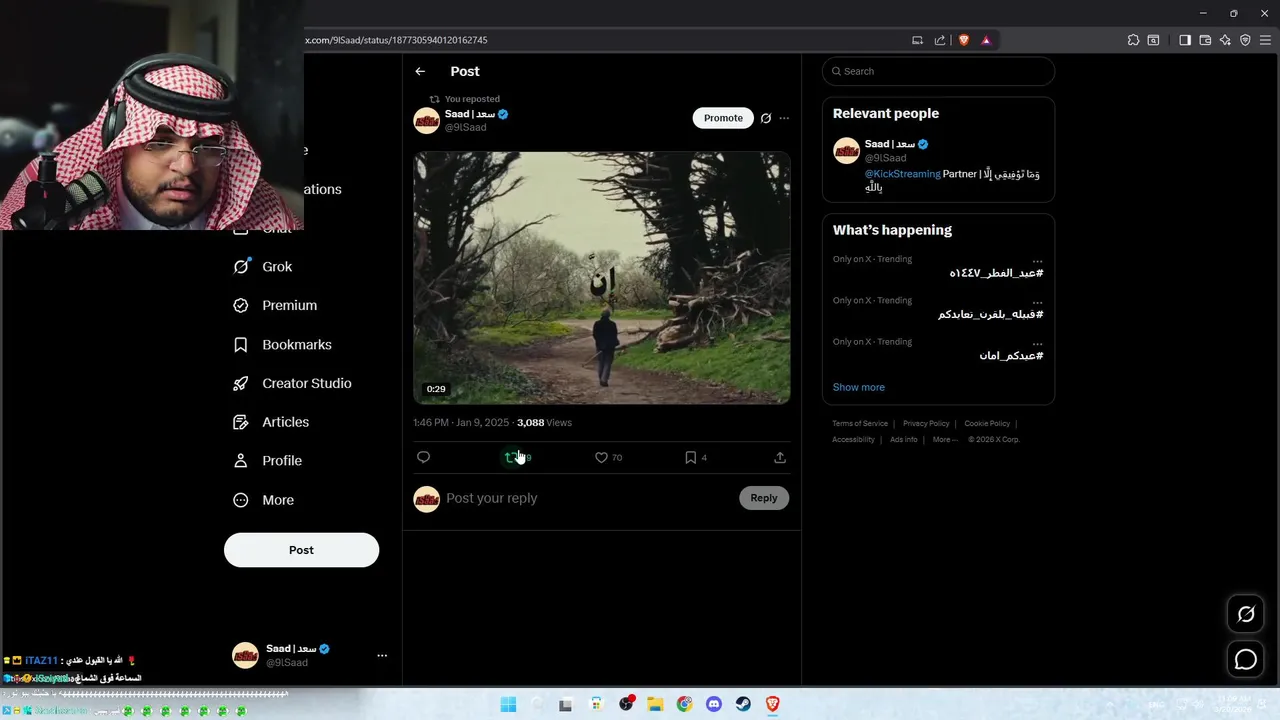1280x720 pixels.
Task: Open the floating Grok button
Action: click(x=1246, y=614)
